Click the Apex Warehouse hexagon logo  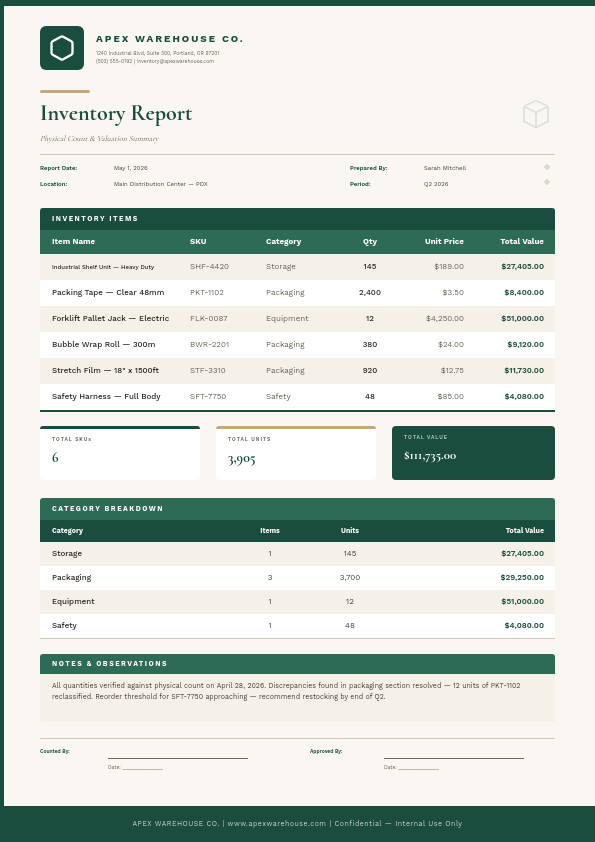[62, 48]
